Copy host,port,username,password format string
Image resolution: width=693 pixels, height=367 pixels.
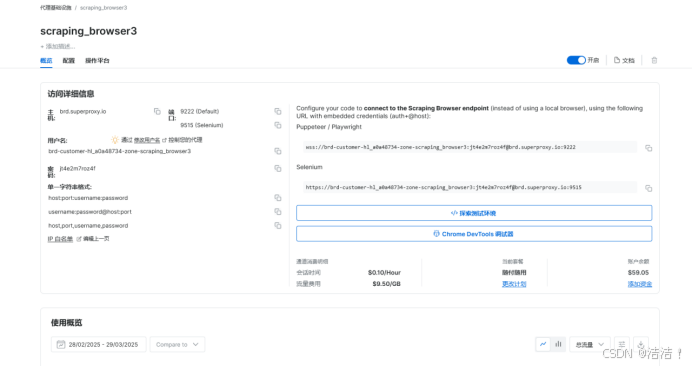[x=278, y=226]
